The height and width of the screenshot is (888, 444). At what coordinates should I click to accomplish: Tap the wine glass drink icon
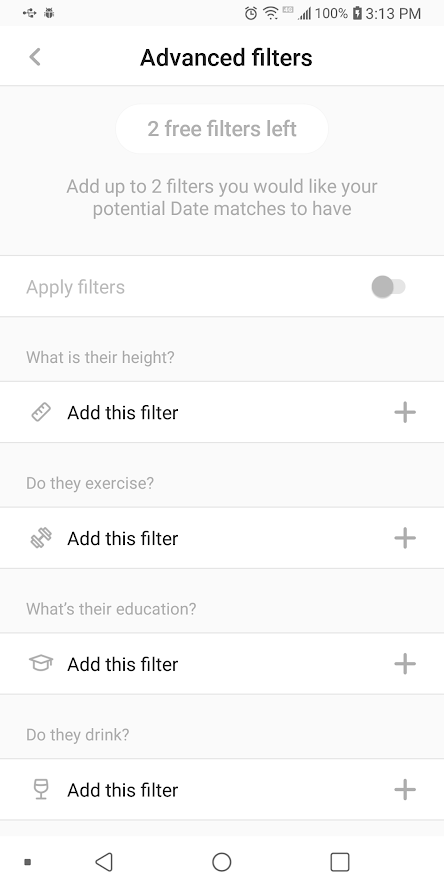tap(41, 789)
